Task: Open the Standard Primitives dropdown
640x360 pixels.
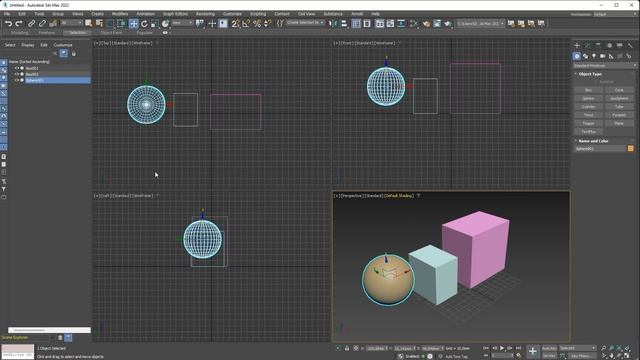Action: coord(604,65)
